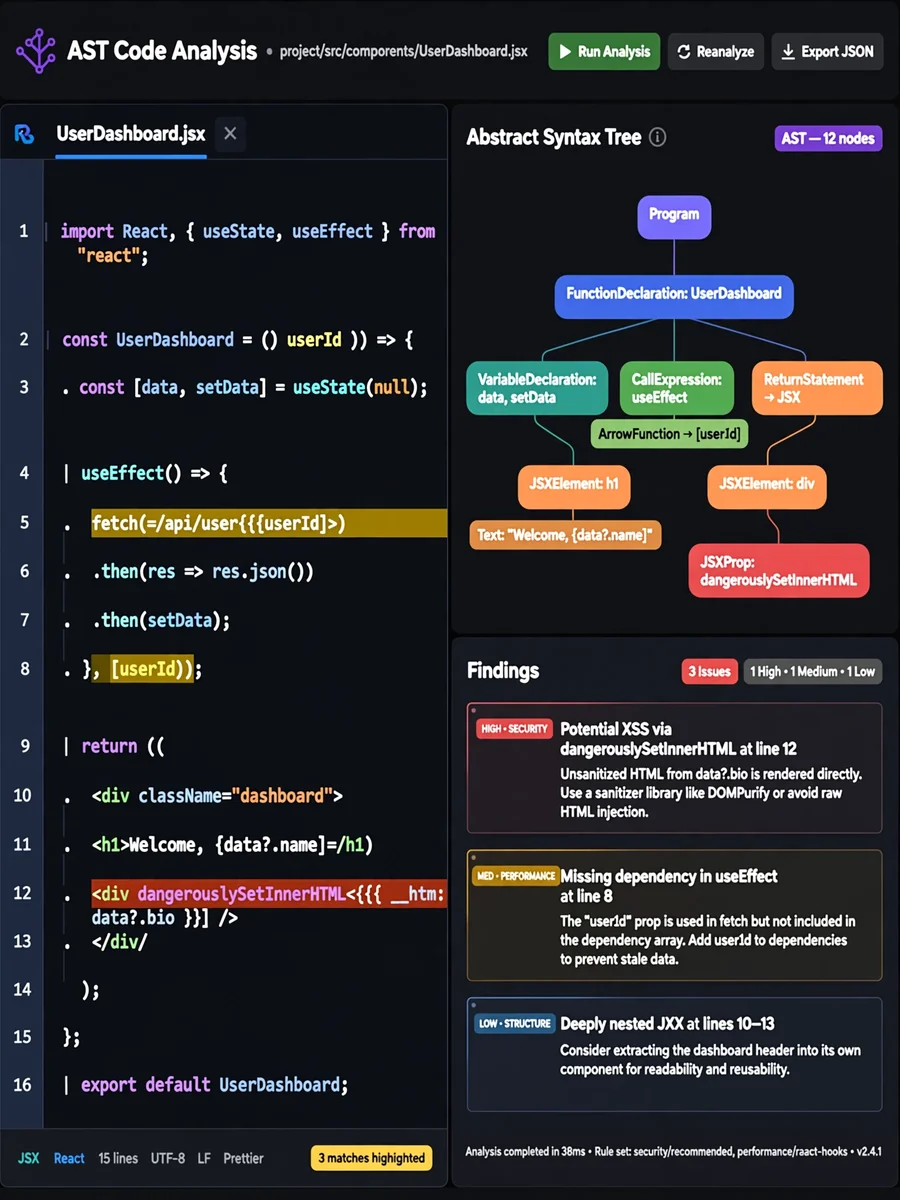Click the import React line of code
This screenshot has height=1200, width=900.
[x=248, y=243]
